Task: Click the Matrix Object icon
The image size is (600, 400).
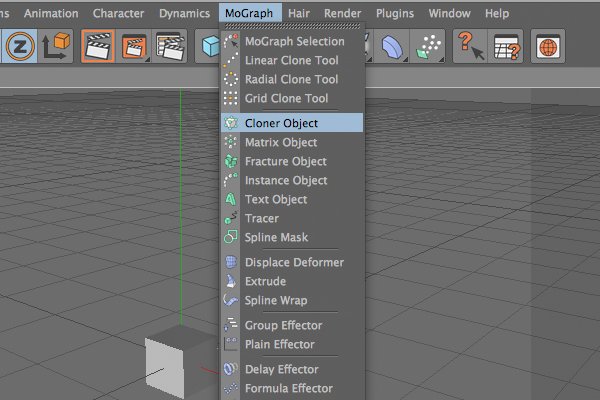Action: coord(231,142)
